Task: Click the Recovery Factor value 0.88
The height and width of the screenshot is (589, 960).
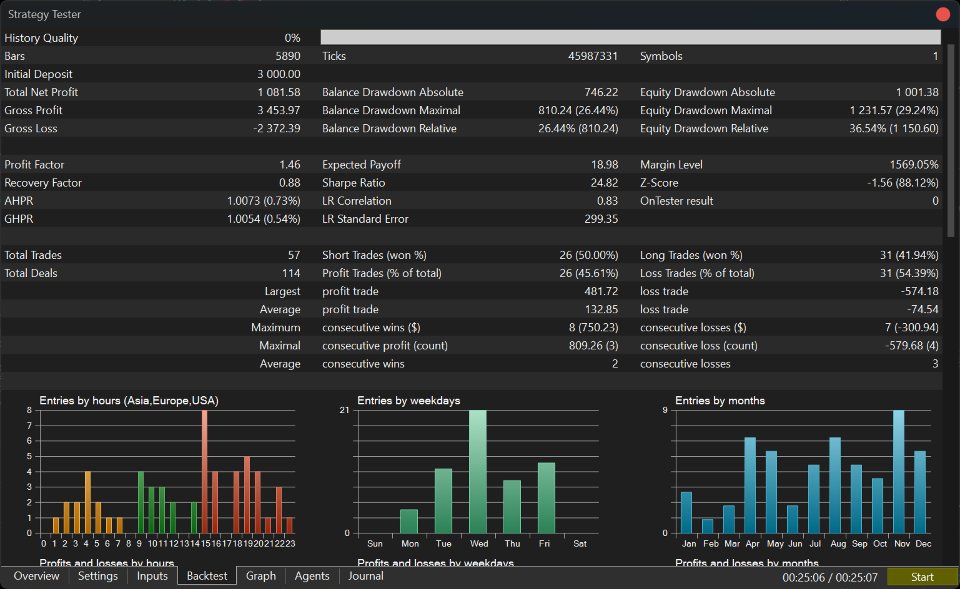Action: pyautogui.click(x=290, y=182)
